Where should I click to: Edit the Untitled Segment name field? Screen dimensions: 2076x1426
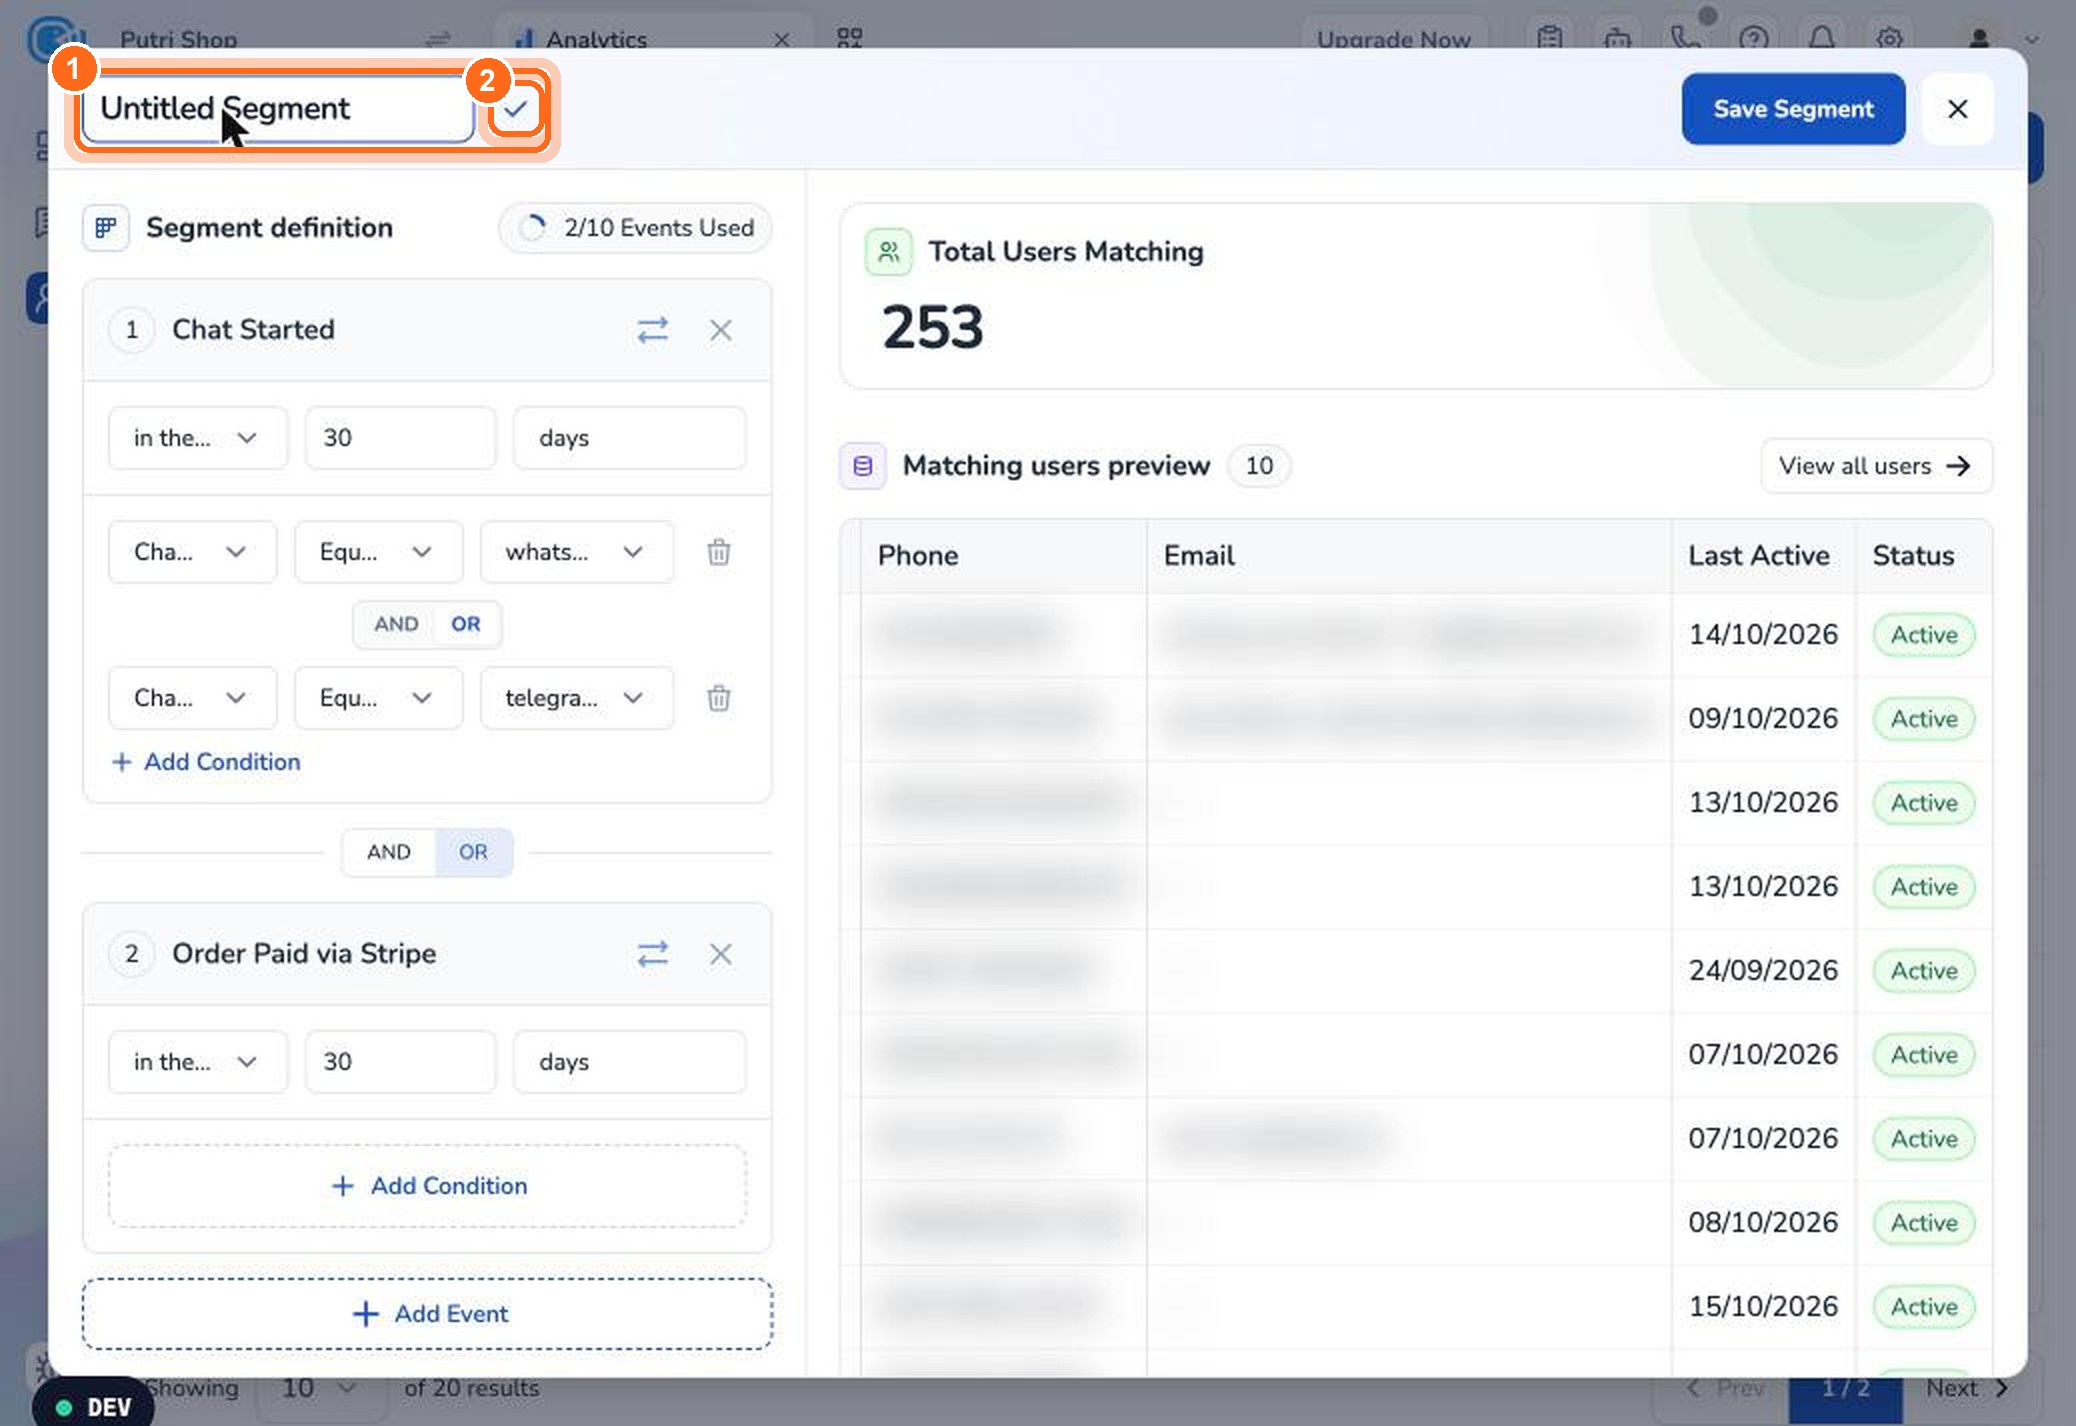click(277, 108)
